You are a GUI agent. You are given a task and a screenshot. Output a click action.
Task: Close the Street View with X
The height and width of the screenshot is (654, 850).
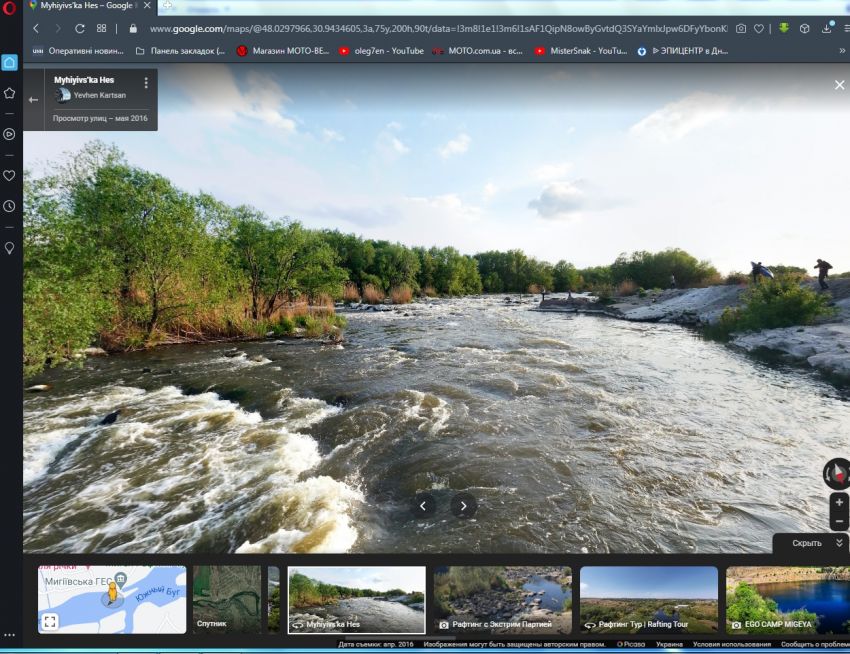[x=839, y=85]
